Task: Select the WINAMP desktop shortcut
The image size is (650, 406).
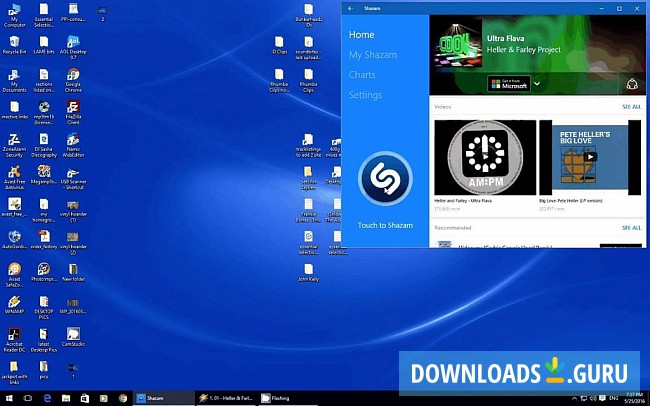Action: pyautogui.click(x=15, y=305)
